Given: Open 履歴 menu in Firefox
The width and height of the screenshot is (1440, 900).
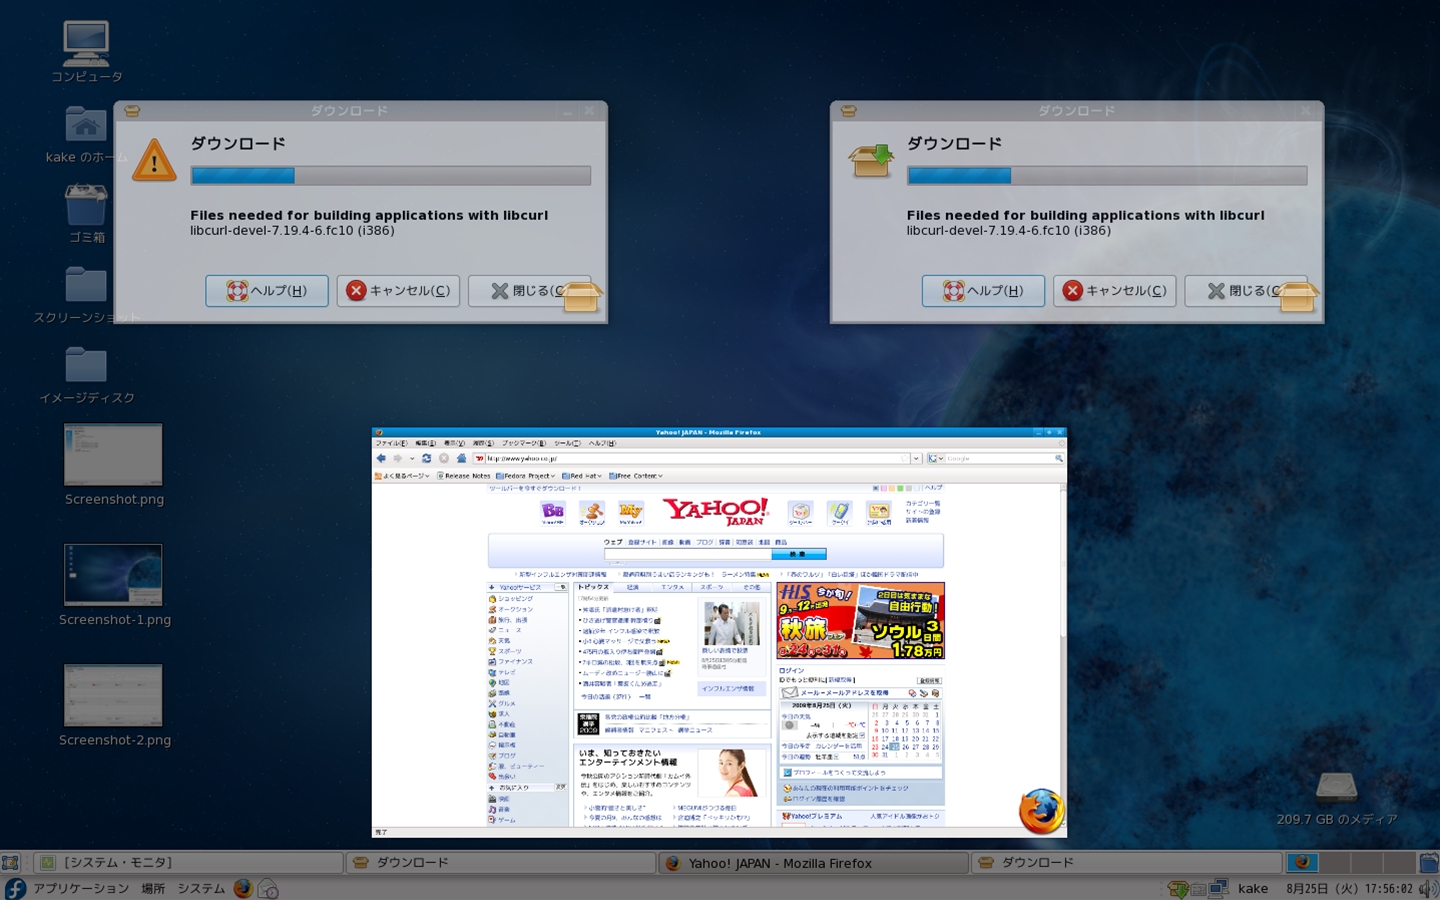Looking at the screenshot, I should tap(483, 443).
